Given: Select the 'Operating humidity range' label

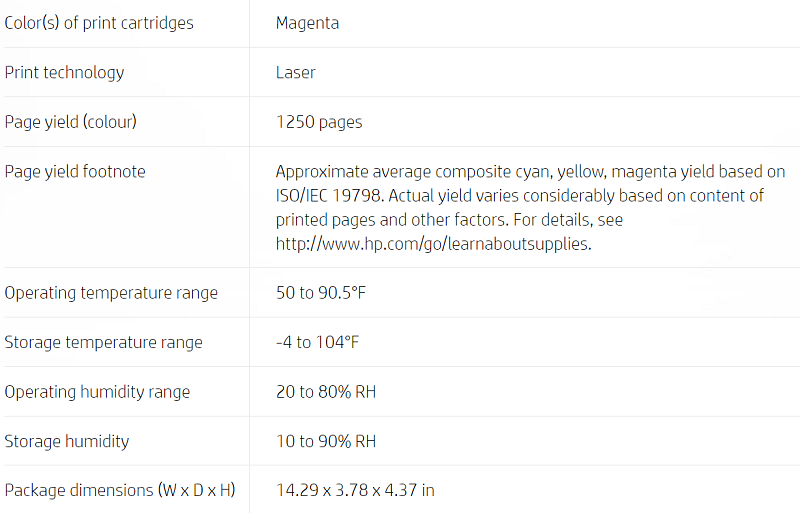Looking at the screenshot, I should click(x=97, y=392).
